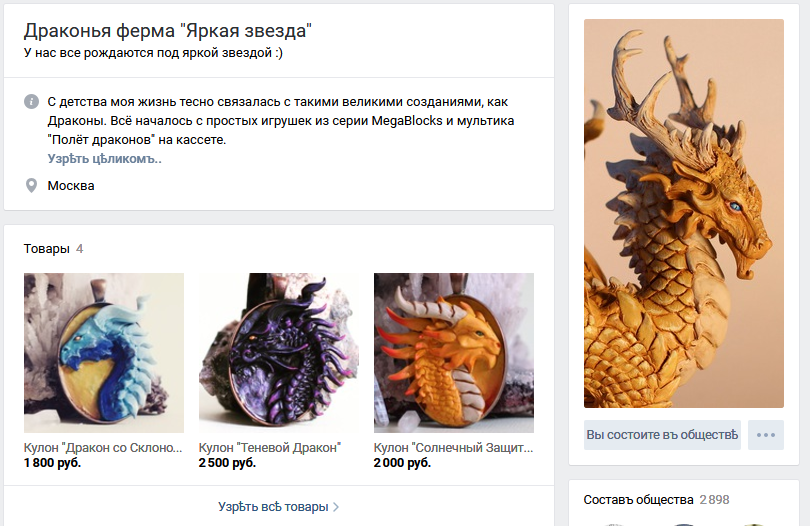Open the orange Солнечный Защитник pendant image

(454, 353)
